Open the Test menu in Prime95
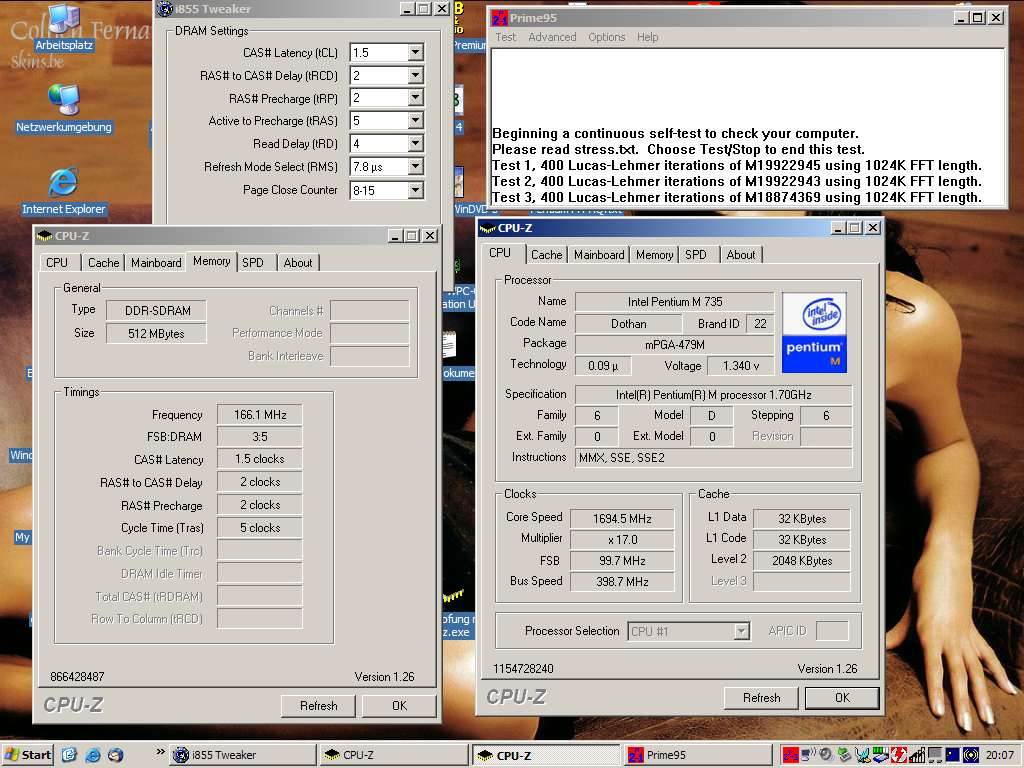The width and height of the screenshot is (1024, 768). point(505,37)
